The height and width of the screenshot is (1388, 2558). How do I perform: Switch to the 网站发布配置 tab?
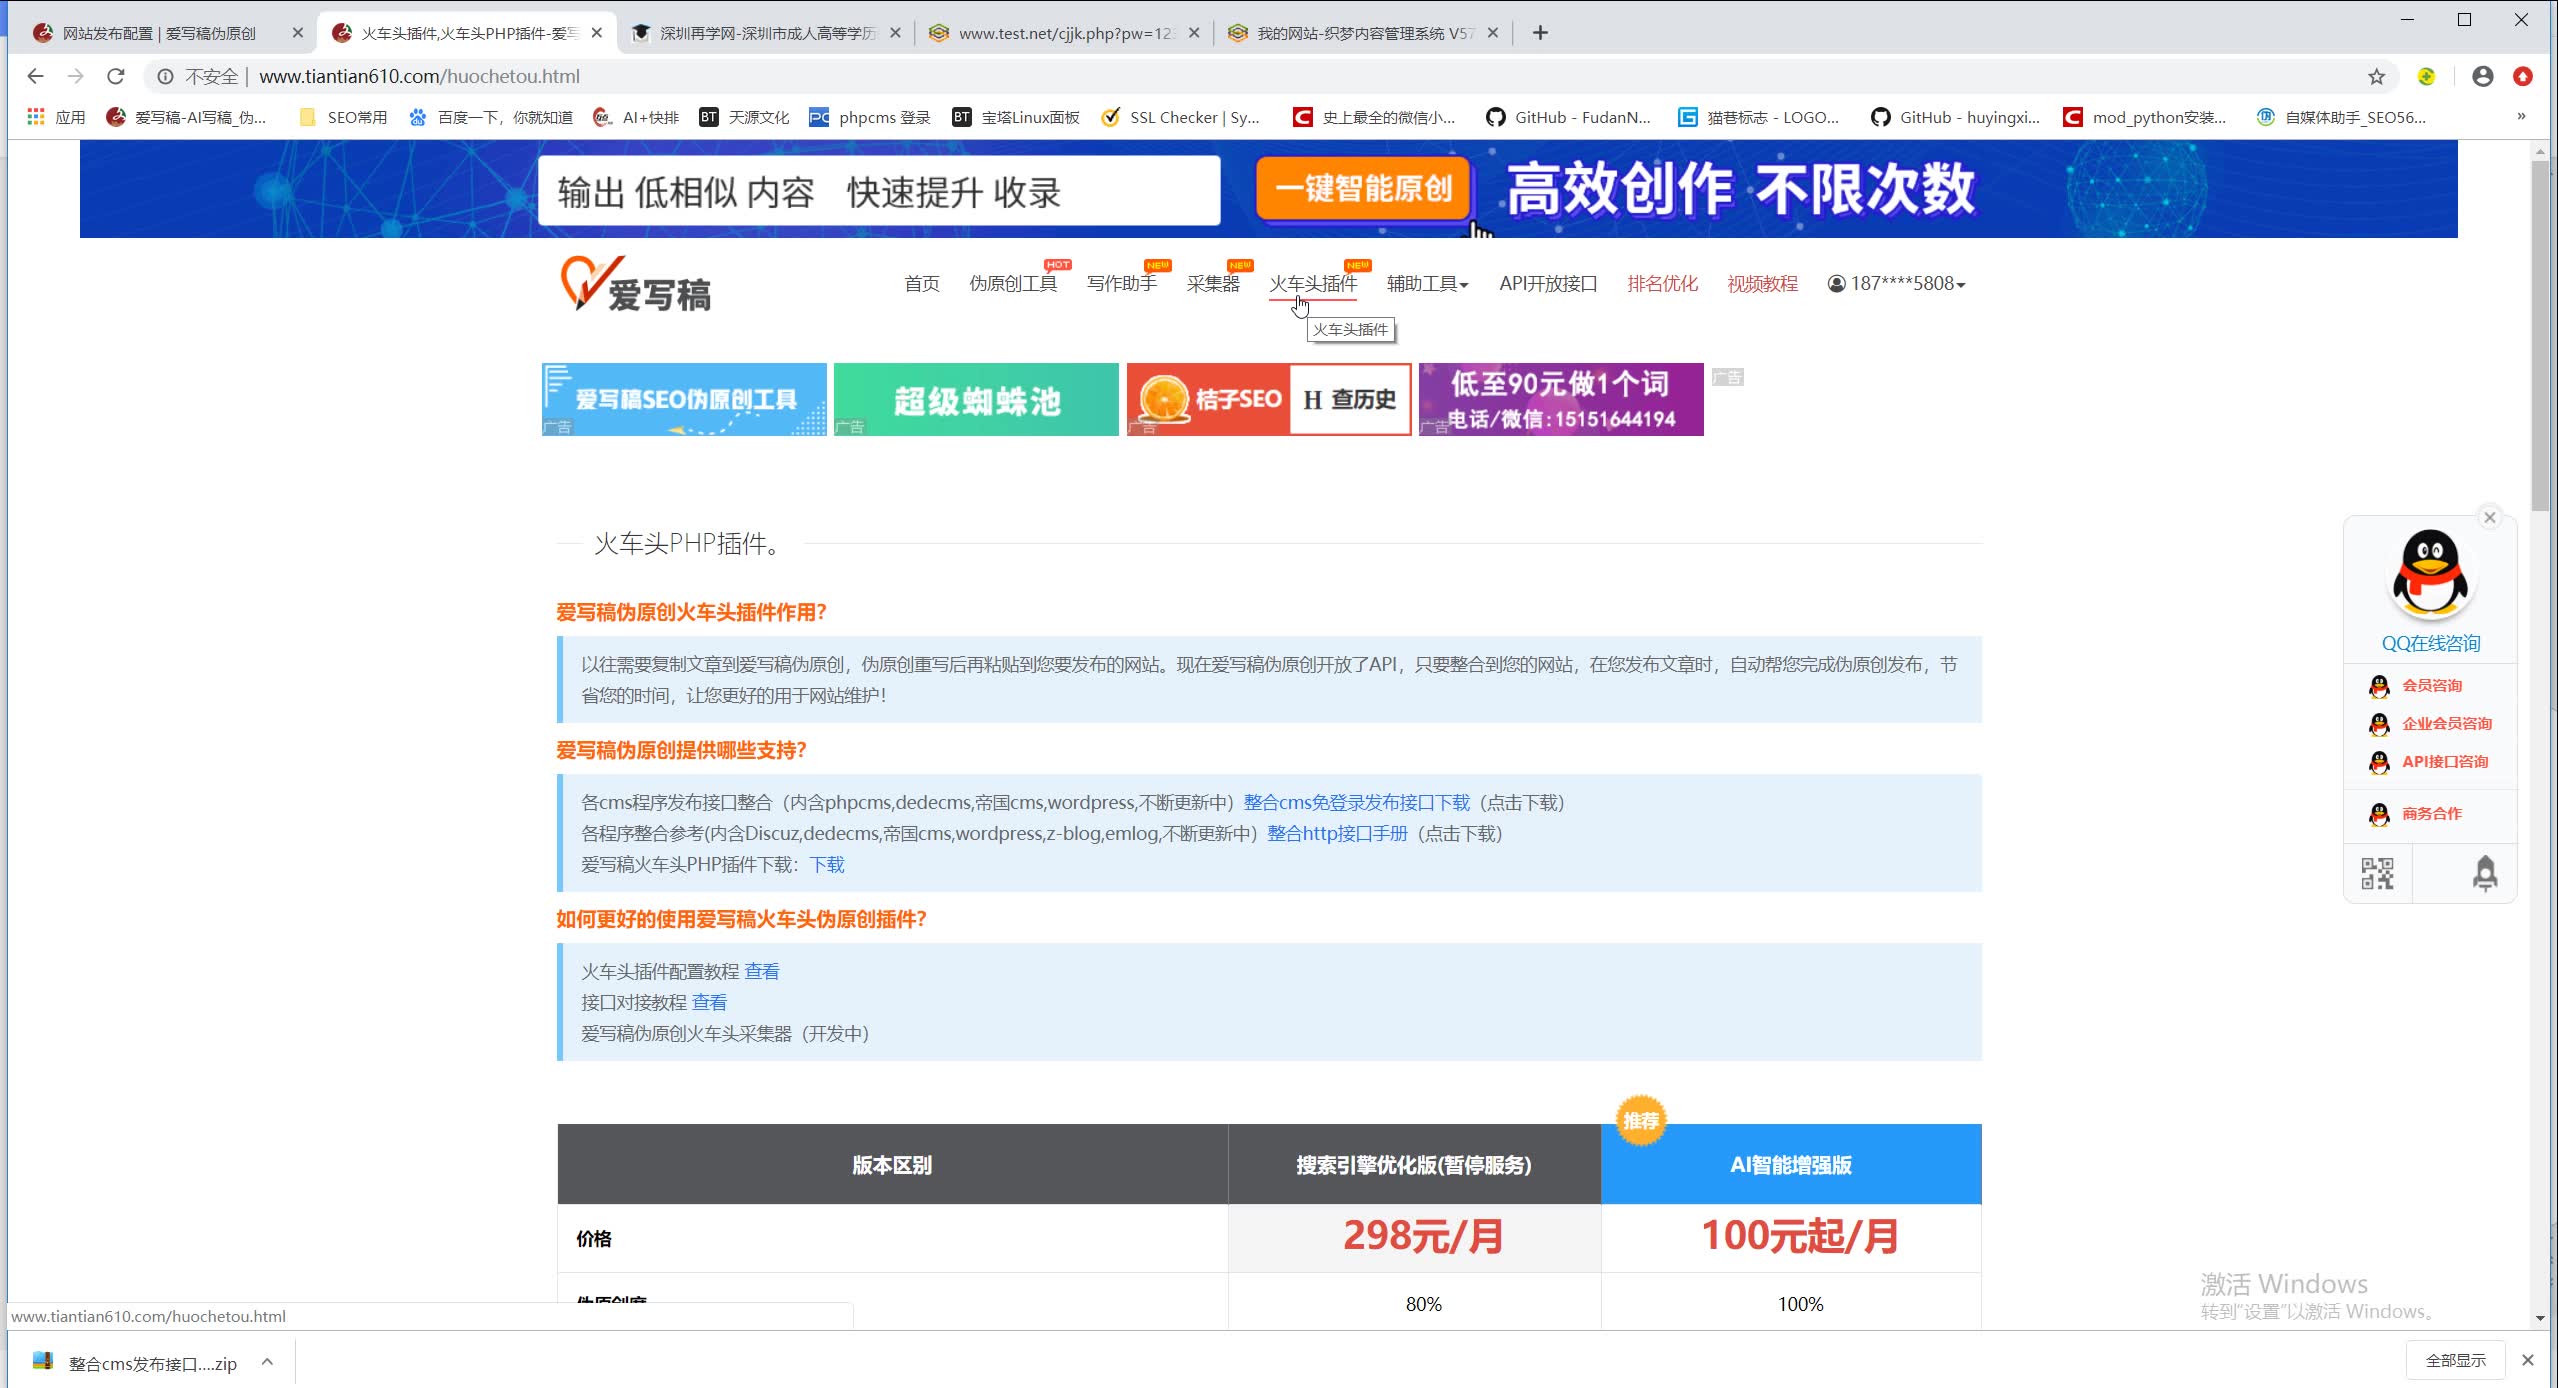coord(160,33)
